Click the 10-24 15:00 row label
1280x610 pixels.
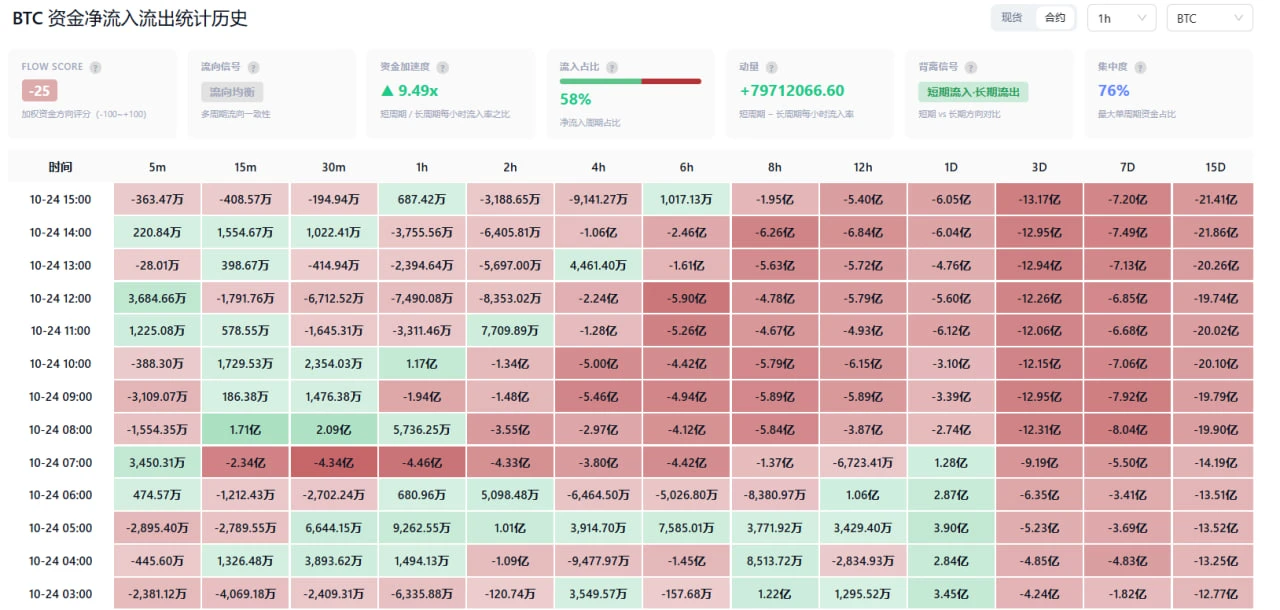60,200
